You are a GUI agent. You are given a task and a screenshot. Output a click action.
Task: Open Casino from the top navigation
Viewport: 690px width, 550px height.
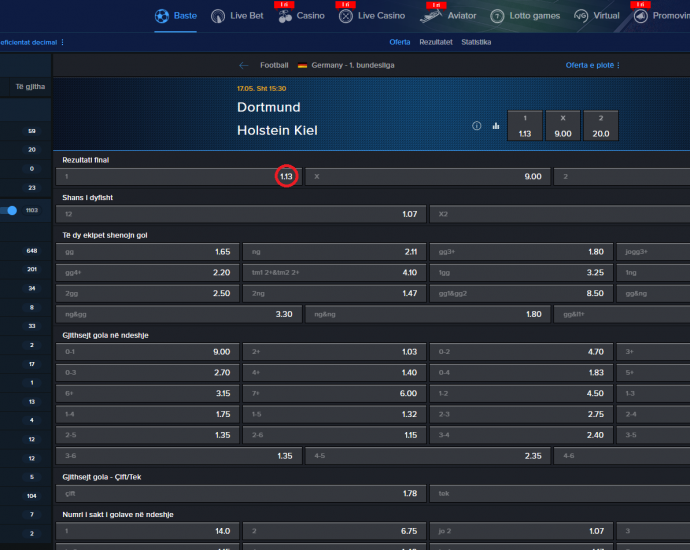point(285,16)
